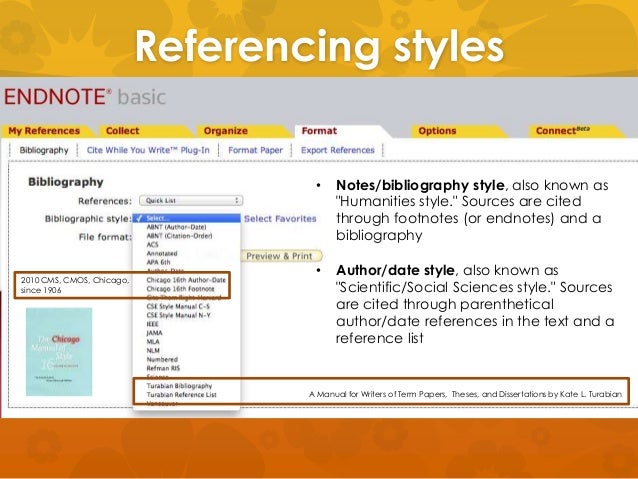Click the ENDNOTE basic logo
Image resolution: width=638 pixels, height=479 pixels.
[85, 97]
